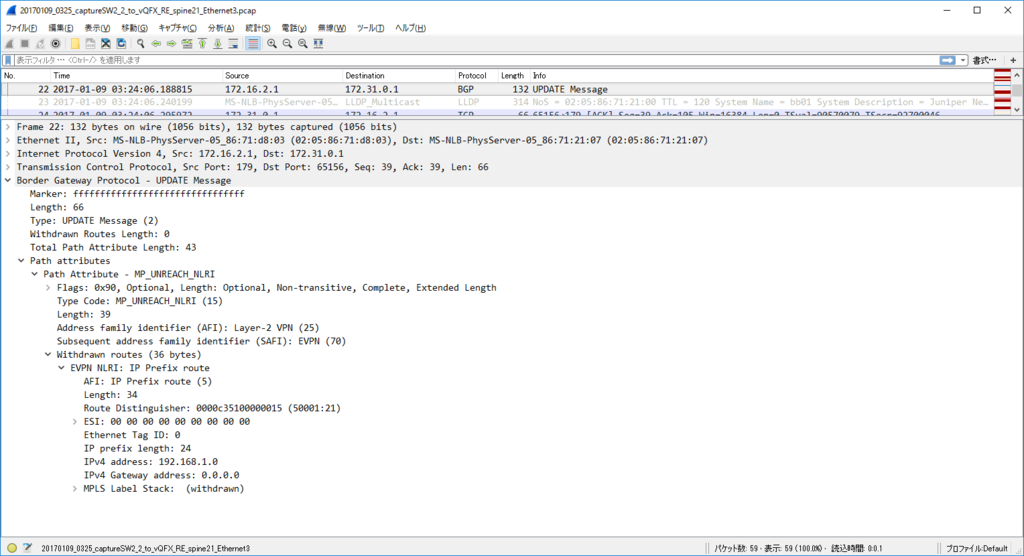The image size is (1024, 556).
Task: Open the 電話(y) menu
Action: click(x=293, y=28)
